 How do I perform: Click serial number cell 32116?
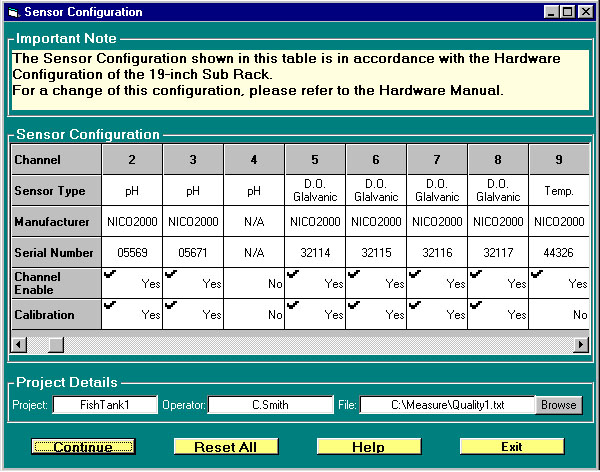(437, 252)
